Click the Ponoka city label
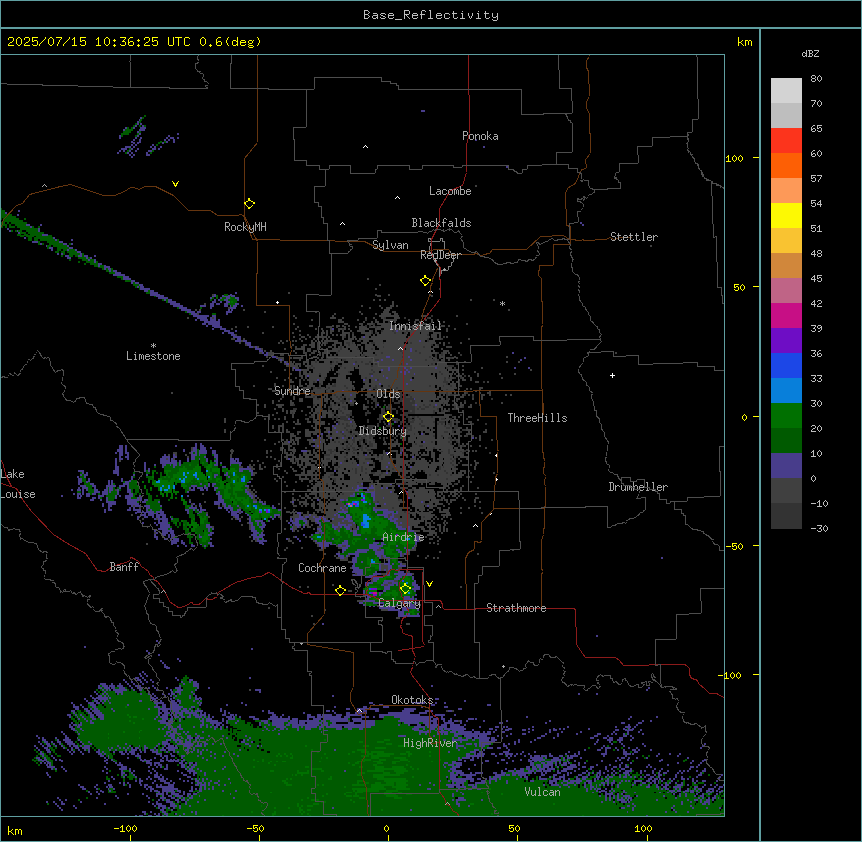Image resolution: width=862 pixels, height=842 pixels. click(480, 136)
